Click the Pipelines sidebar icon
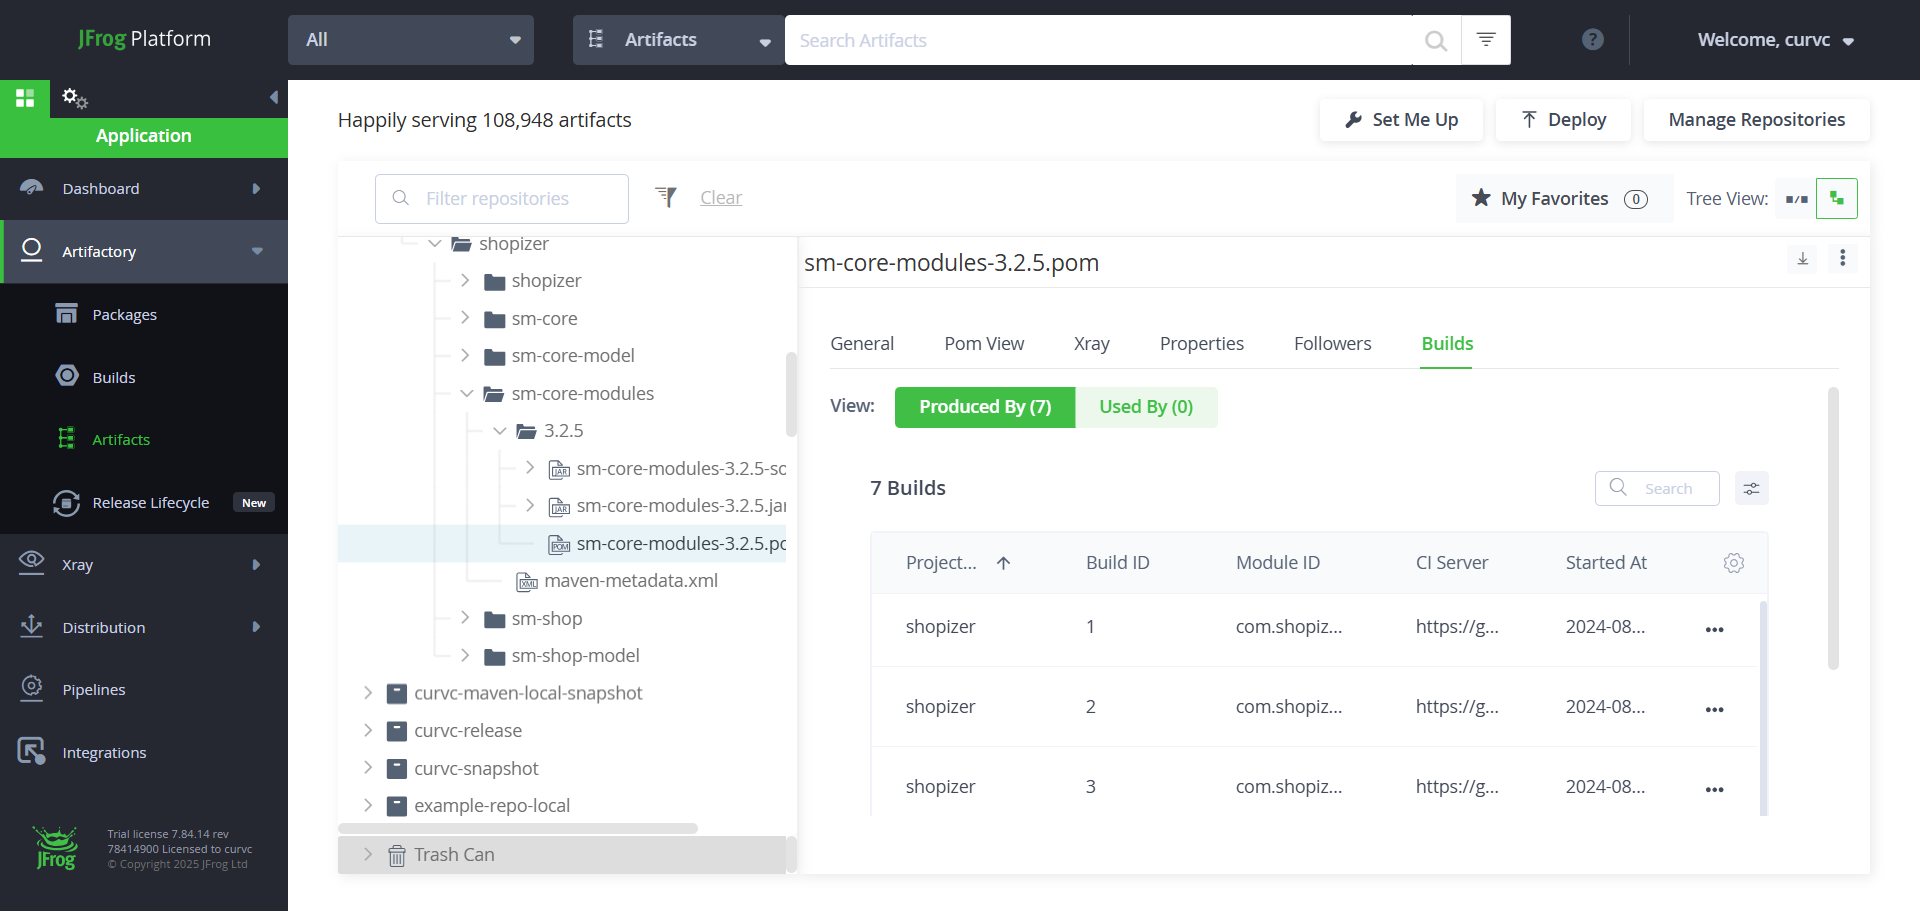Screen dimensions: 1920x911 click(32, 688)
